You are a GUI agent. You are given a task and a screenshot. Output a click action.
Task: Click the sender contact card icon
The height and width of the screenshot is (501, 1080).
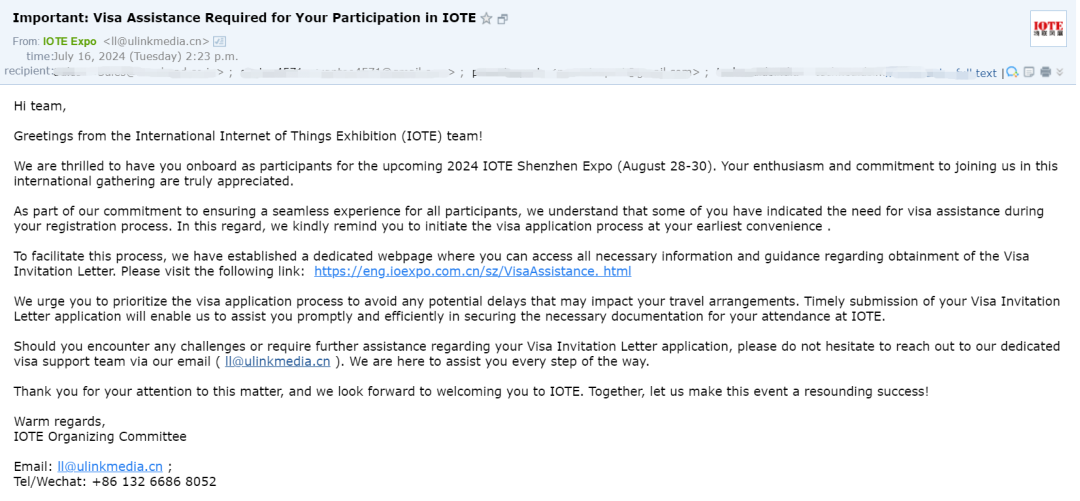(220, 41)
